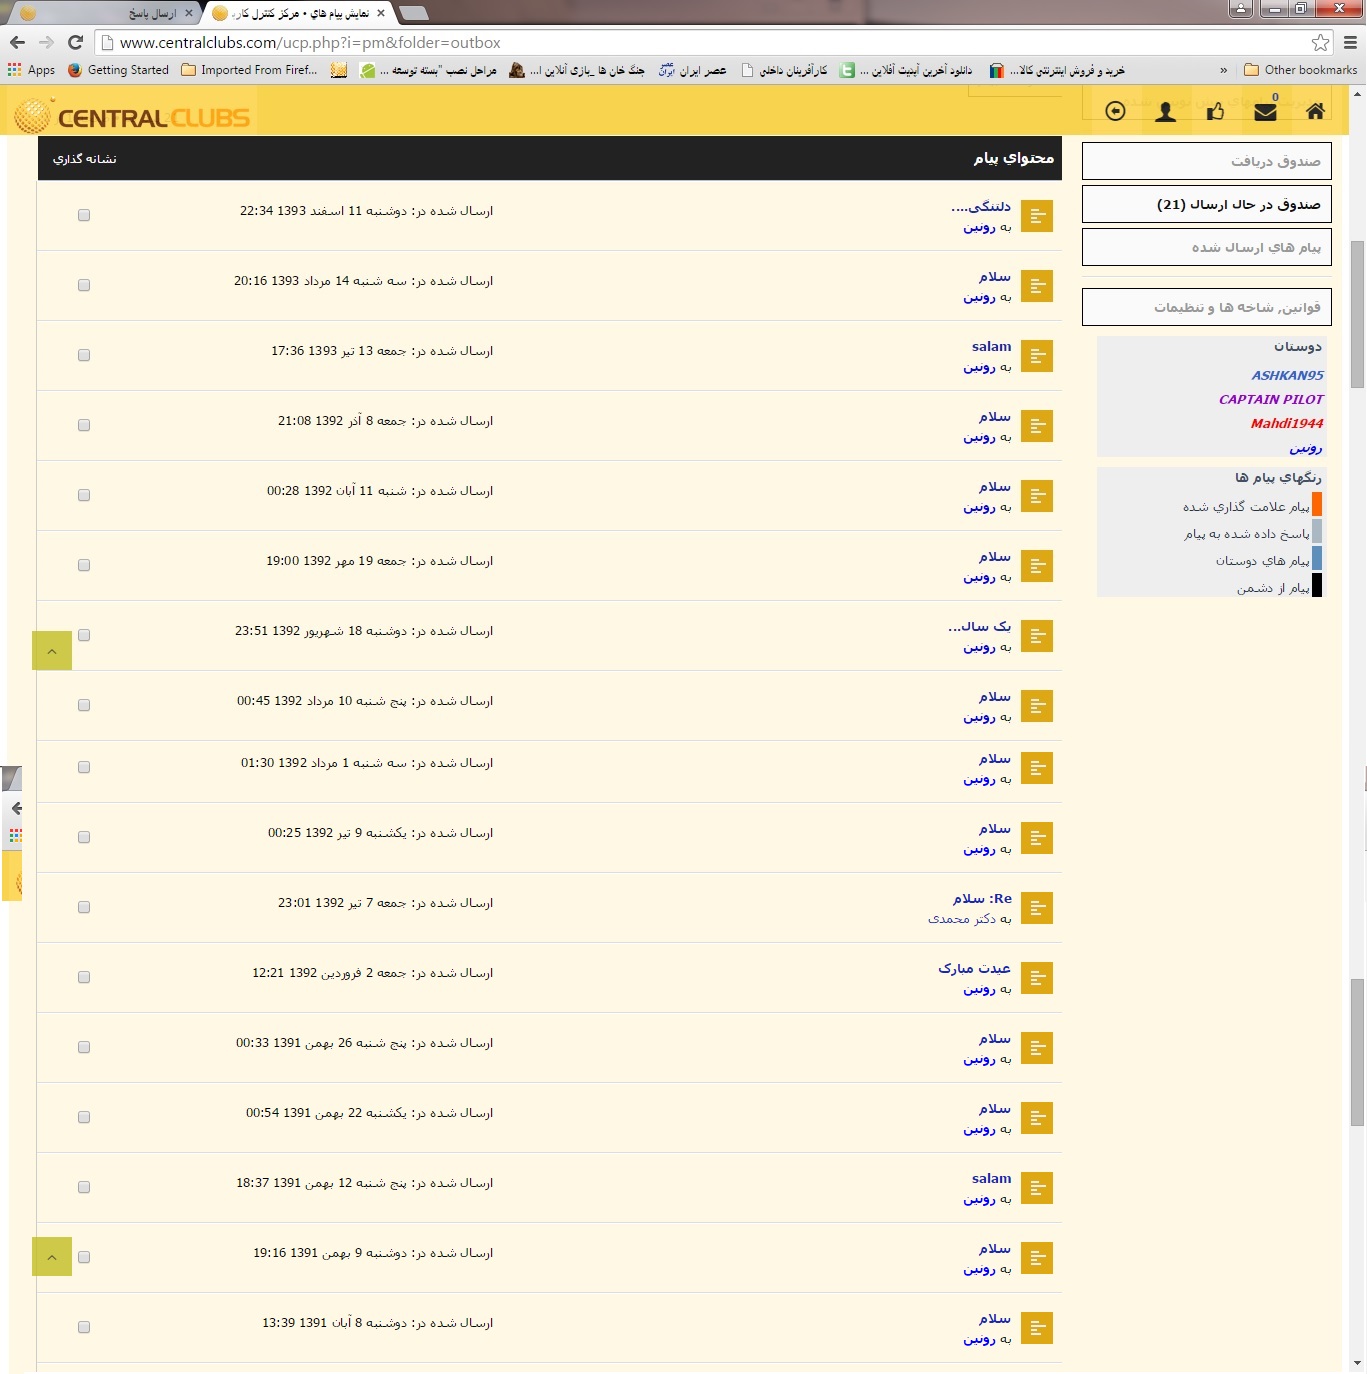Click the home icon in site header
Screen dimensions: 1367x1374
click(1315, 111)
